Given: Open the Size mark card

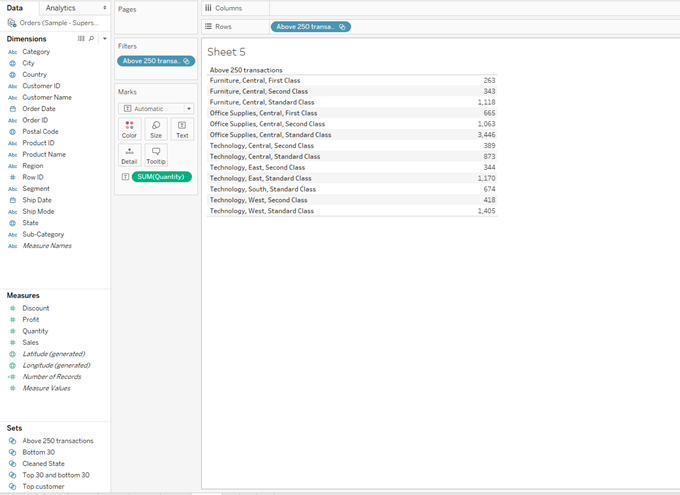Looking at the screenshot, I should click(156, 129).
